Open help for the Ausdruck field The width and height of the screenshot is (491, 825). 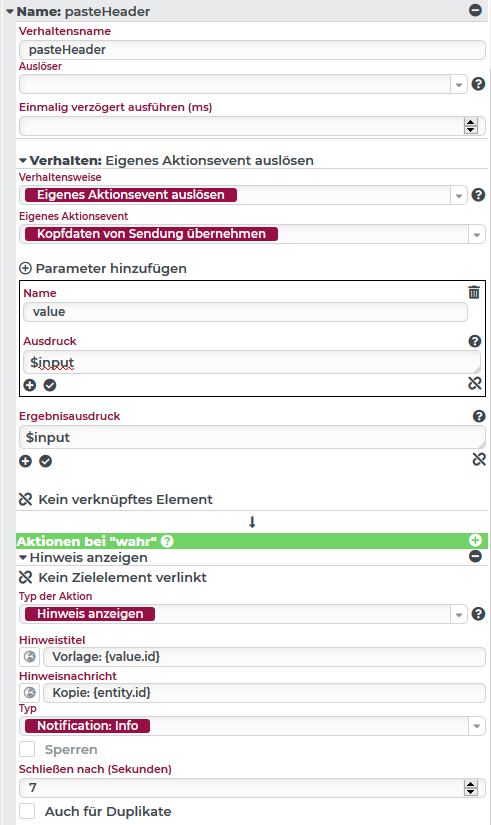click(475, 341)
